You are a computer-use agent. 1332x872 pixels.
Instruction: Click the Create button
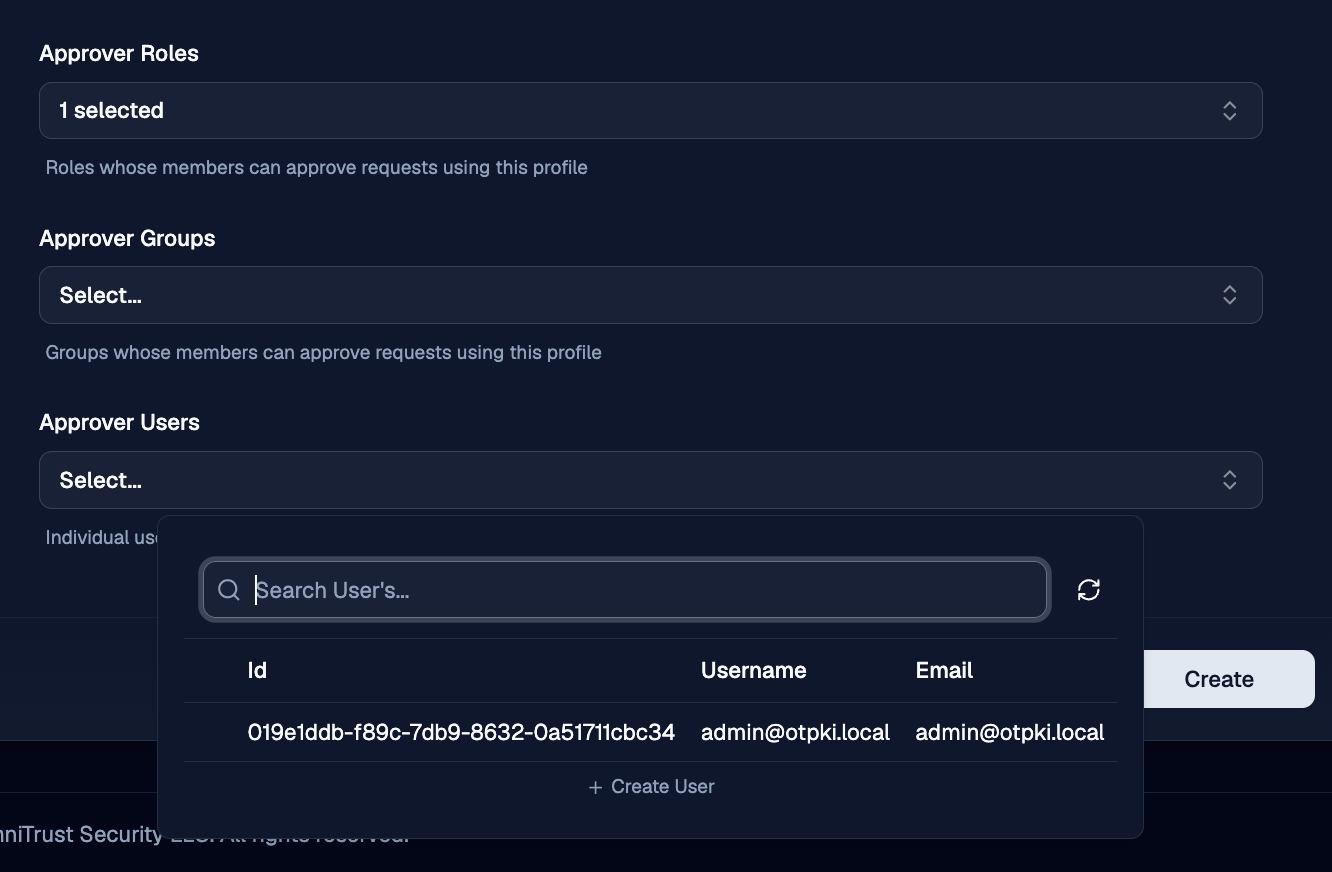point(1218,679)
